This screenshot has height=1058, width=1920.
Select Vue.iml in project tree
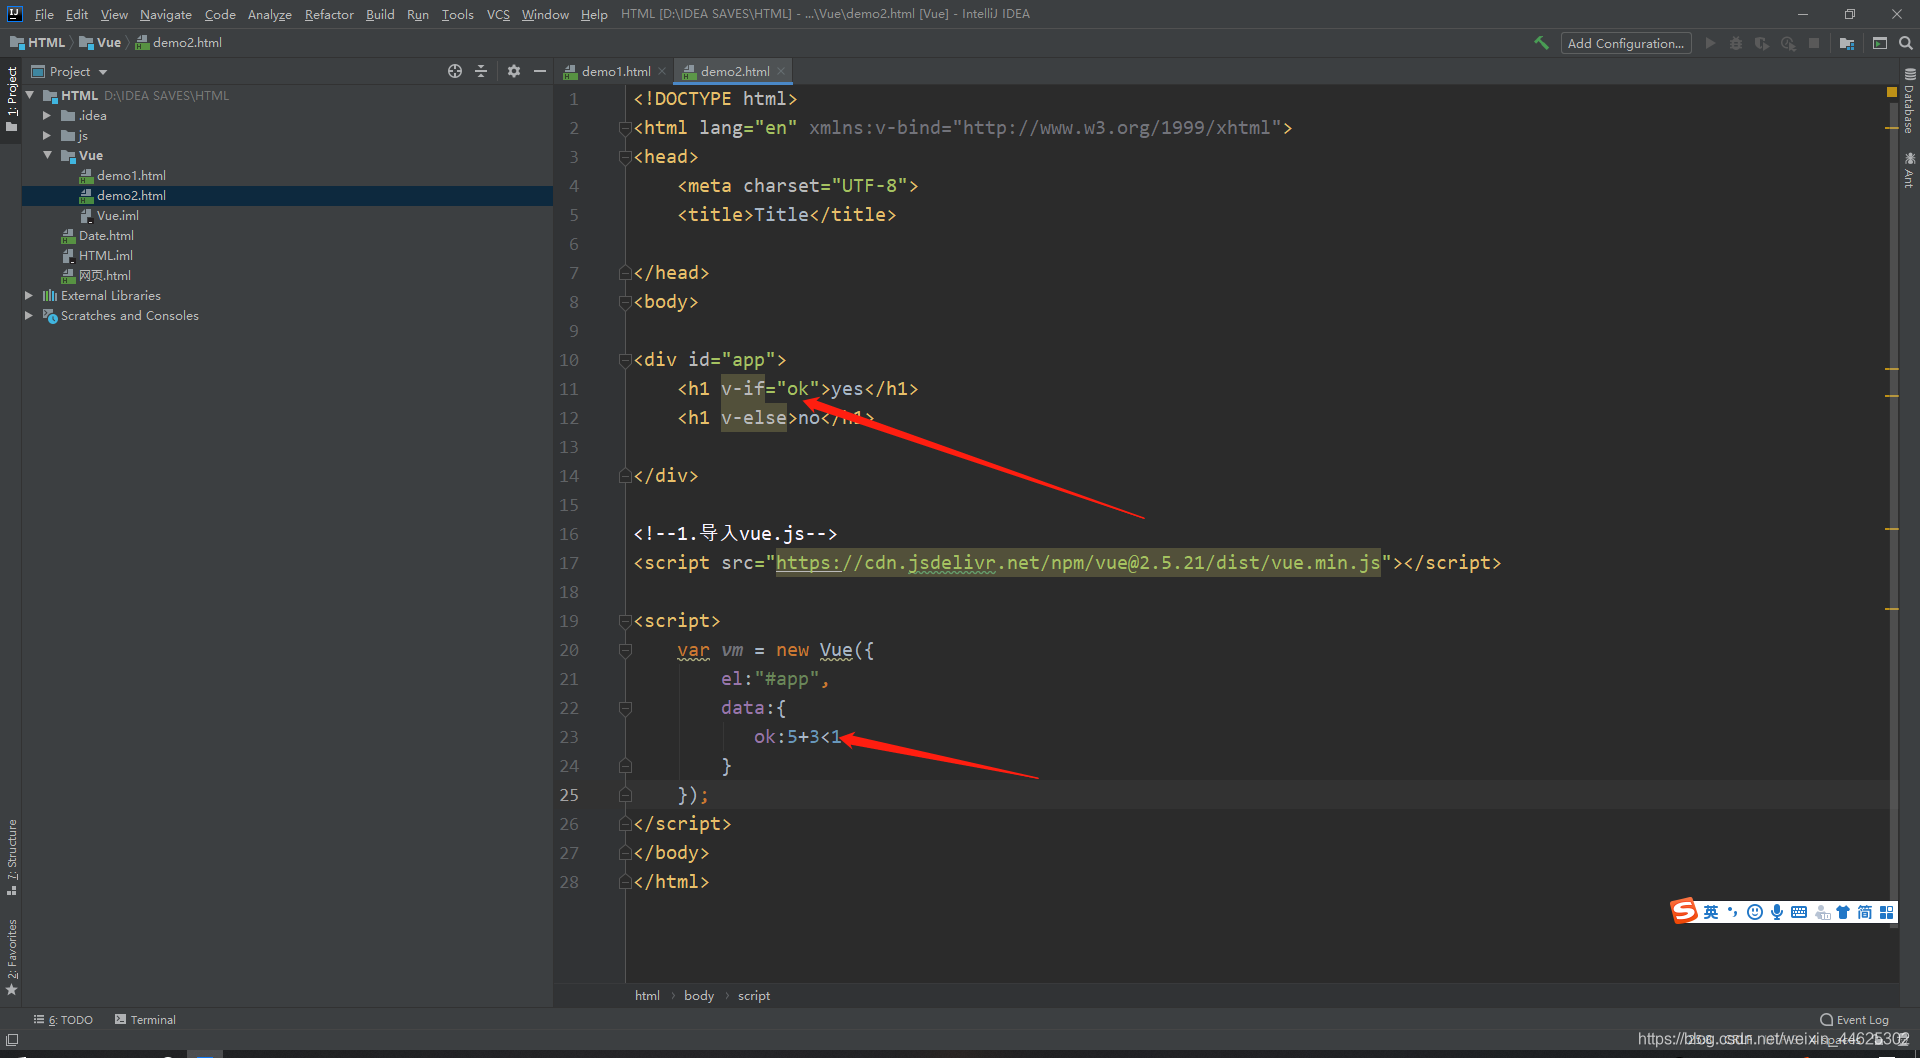click(117, 215)
